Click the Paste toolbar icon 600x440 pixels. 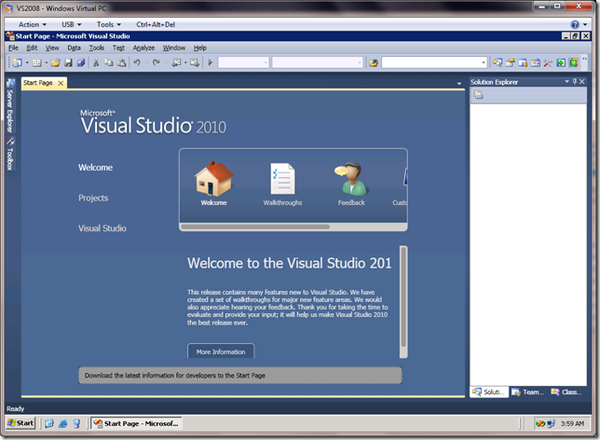coord(121,62)
